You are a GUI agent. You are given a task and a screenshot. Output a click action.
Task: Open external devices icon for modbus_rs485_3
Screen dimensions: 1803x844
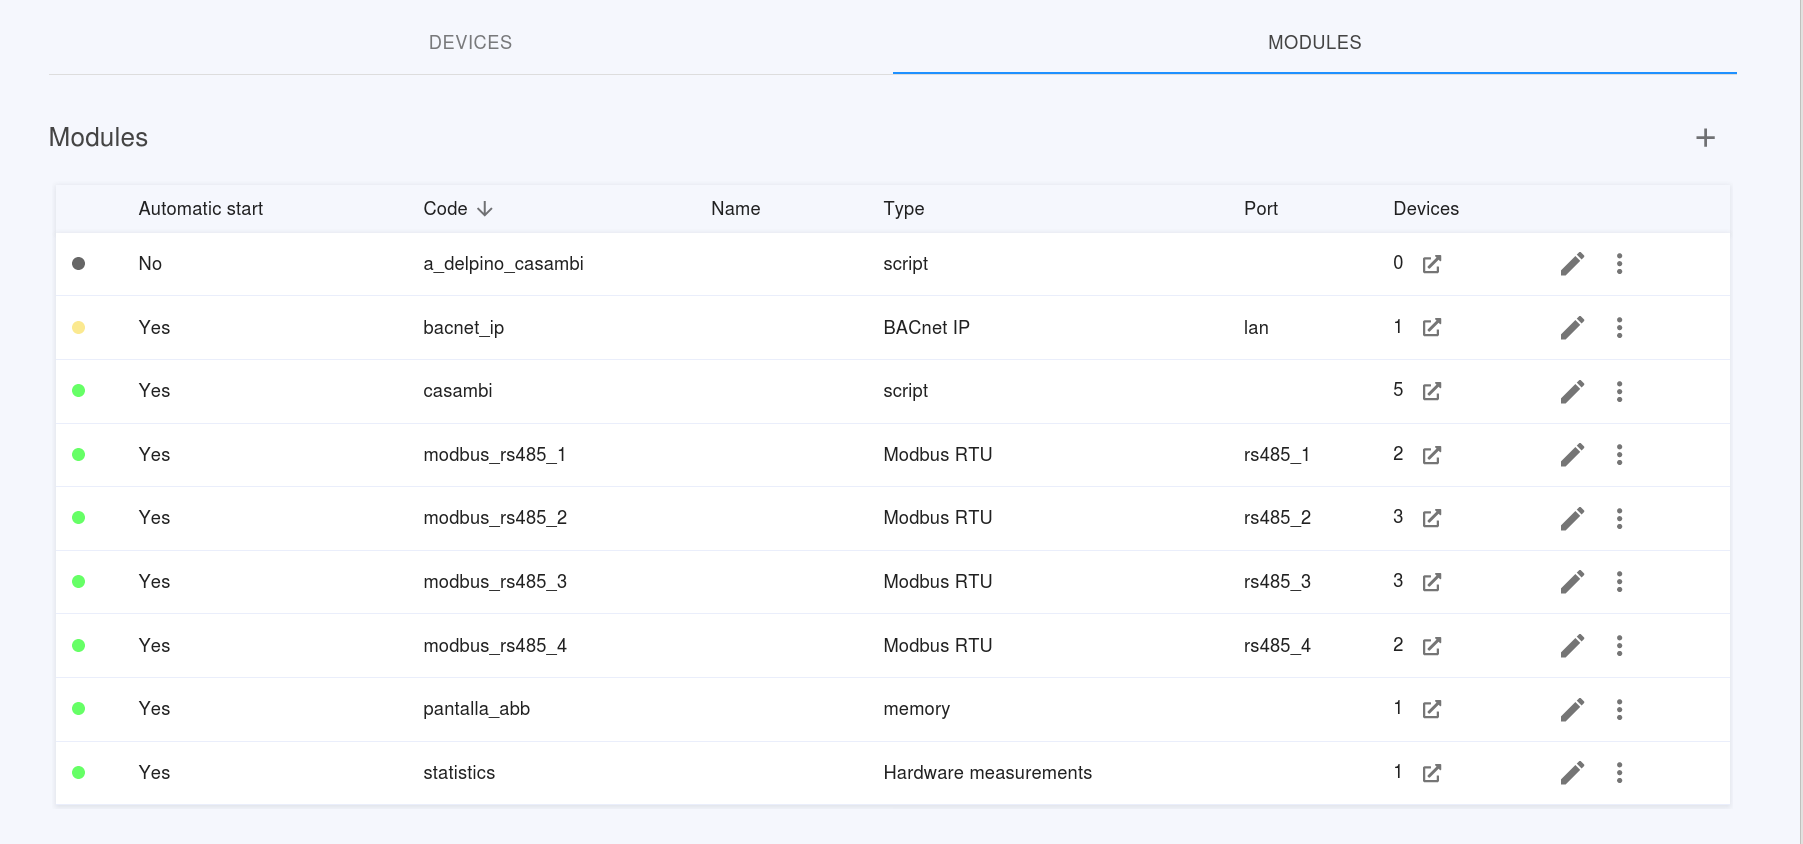[1431, 582]
